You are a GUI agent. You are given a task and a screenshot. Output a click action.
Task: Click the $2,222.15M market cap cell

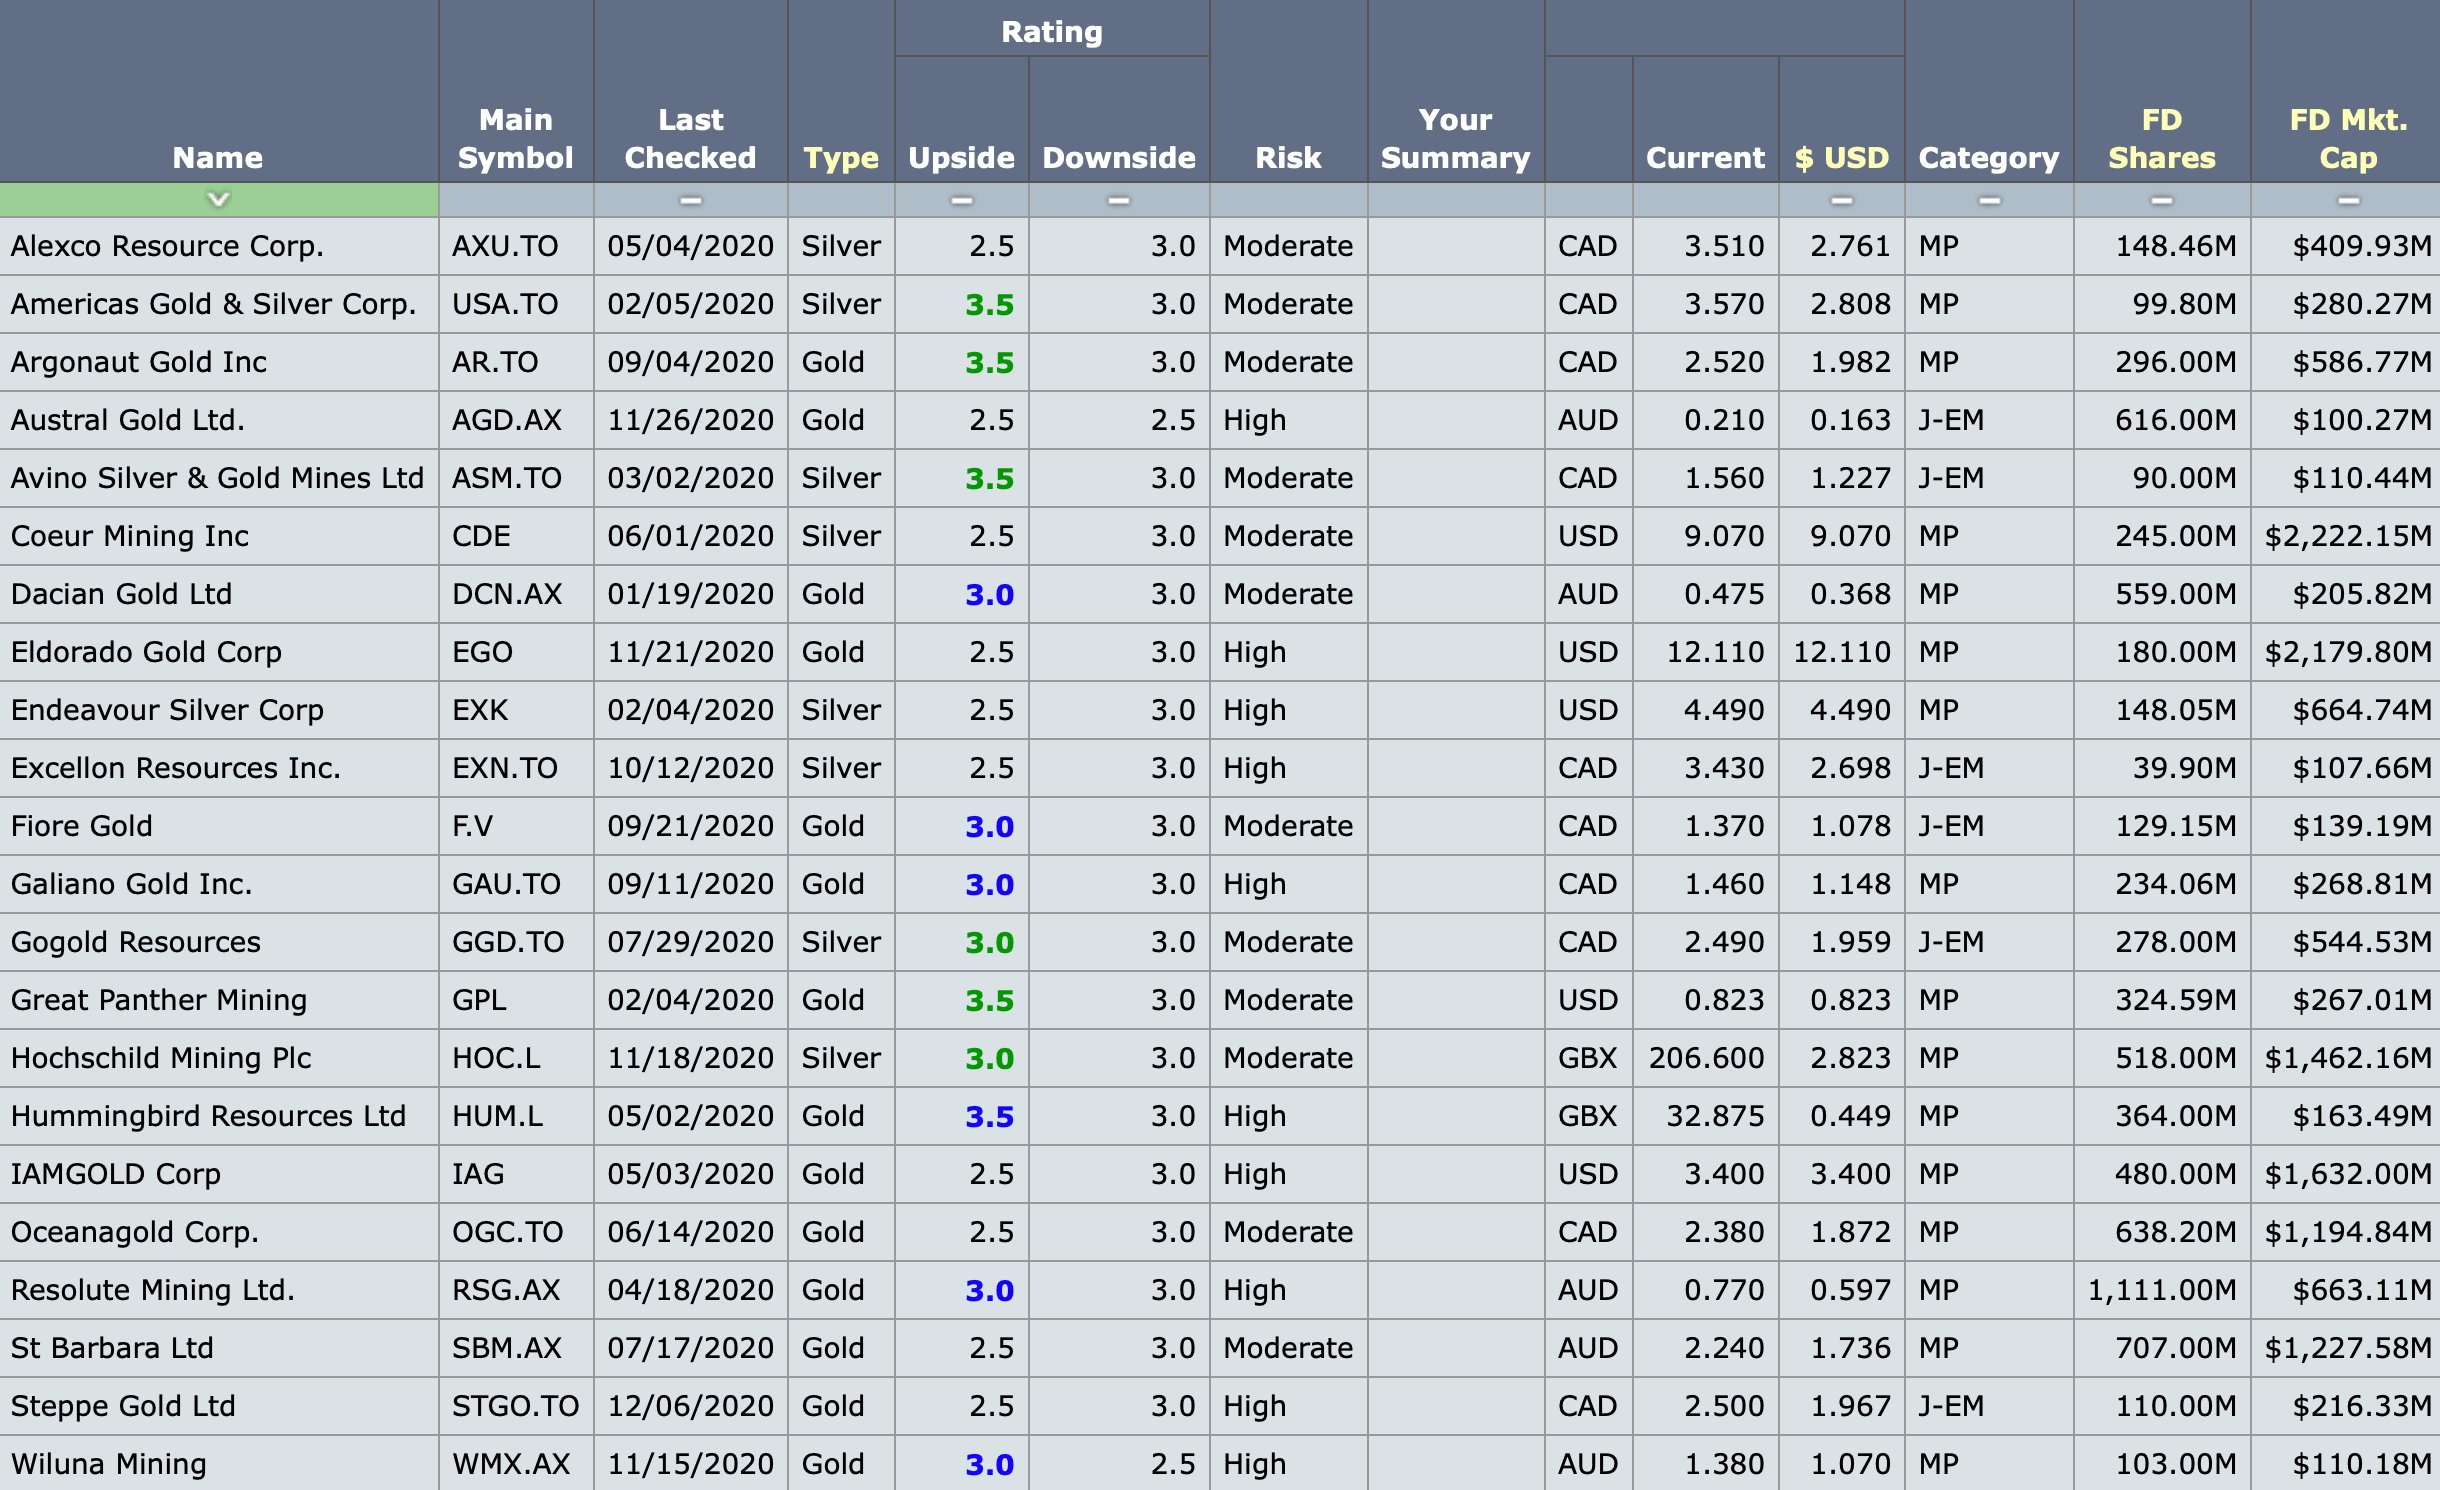(x=2347, y=536)
